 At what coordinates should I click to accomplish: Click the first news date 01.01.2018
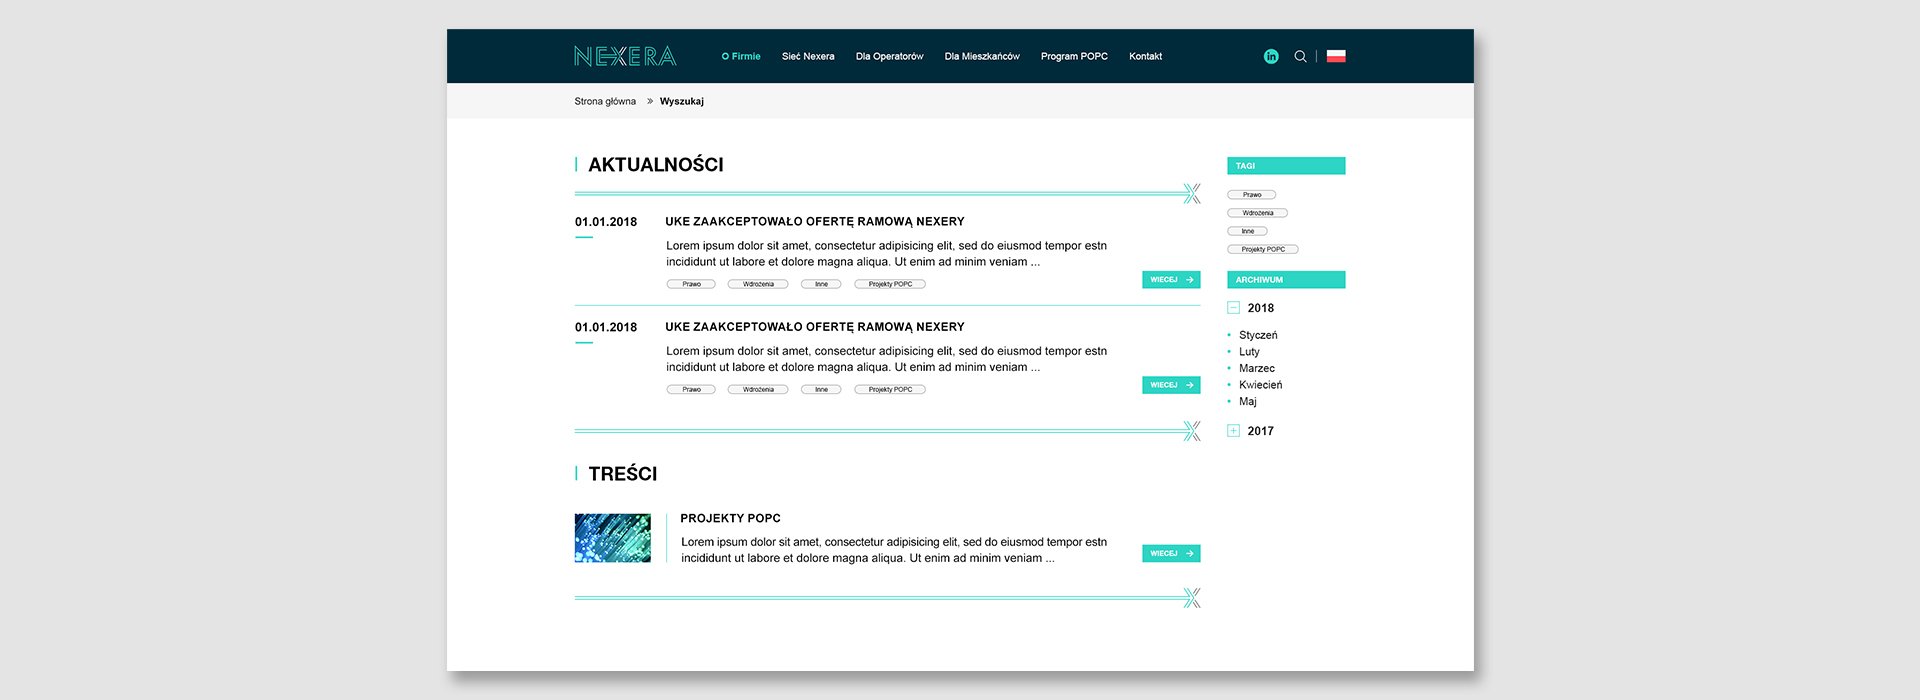[606, 222]
